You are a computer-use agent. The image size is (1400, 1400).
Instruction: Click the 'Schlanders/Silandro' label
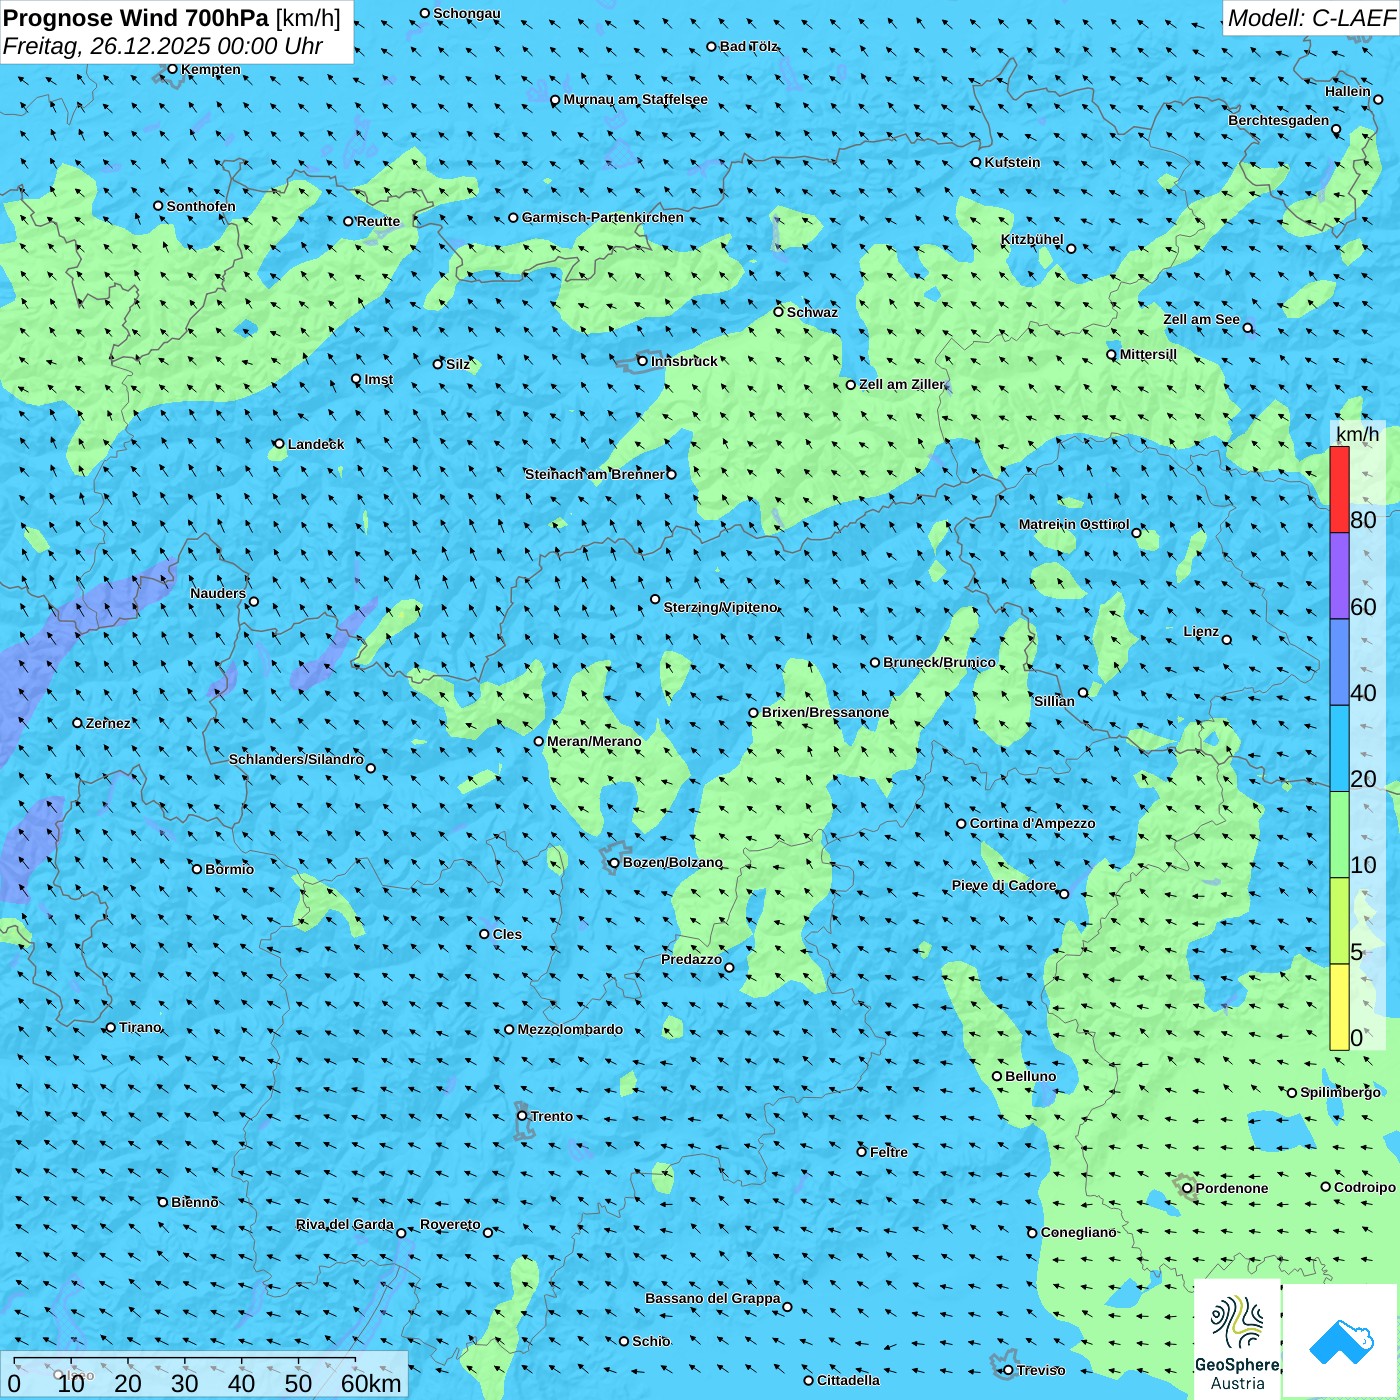(x=296, y=759)
